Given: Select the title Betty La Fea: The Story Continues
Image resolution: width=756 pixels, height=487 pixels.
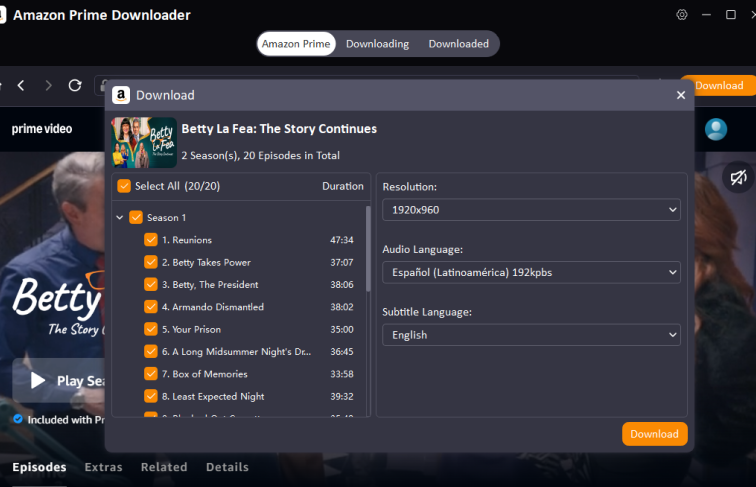Looking at the screenshot, I should coord(279,129).
